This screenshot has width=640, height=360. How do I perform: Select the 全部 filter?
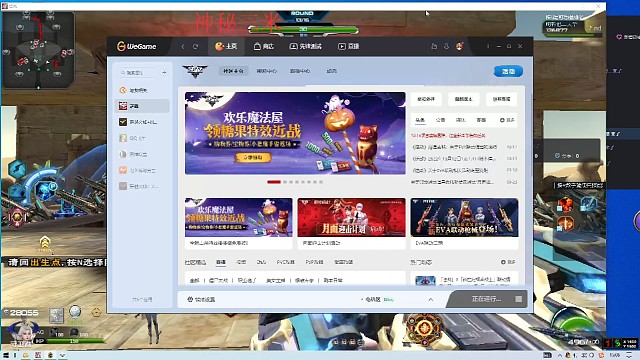[195, 280]
